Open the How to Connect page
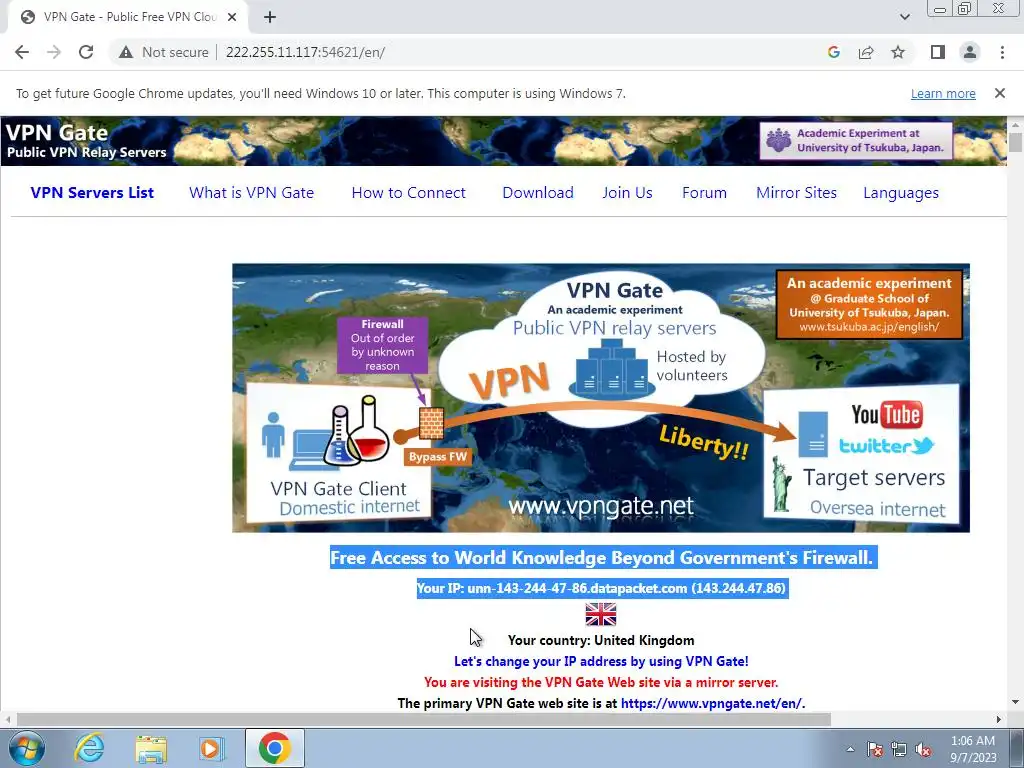Screen dimensions: 1024x768 pos(409,193)
